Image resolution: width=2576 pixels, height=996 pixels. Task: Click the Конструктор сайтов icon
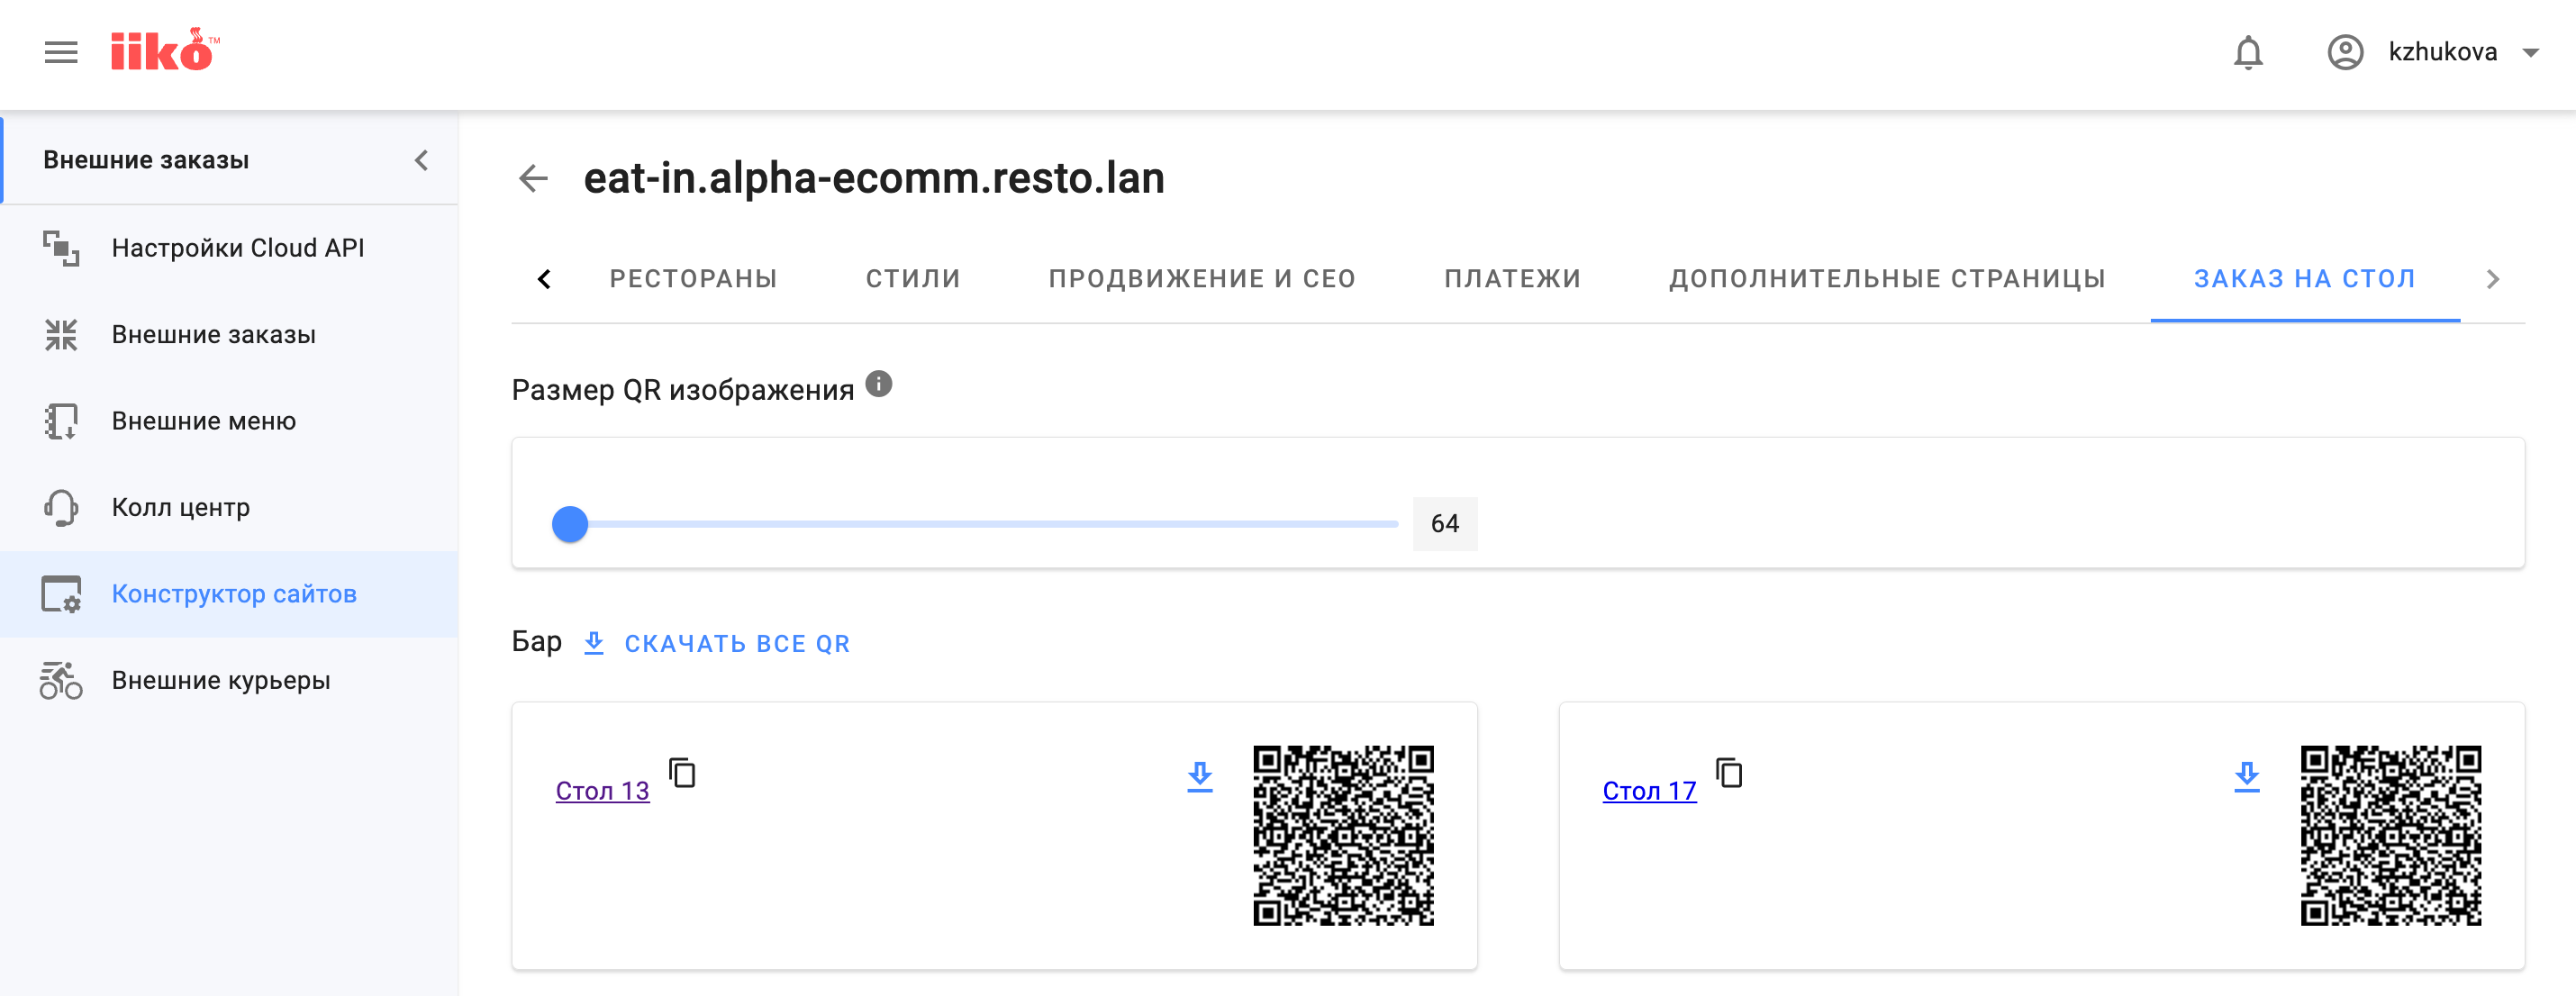[61, 594]
